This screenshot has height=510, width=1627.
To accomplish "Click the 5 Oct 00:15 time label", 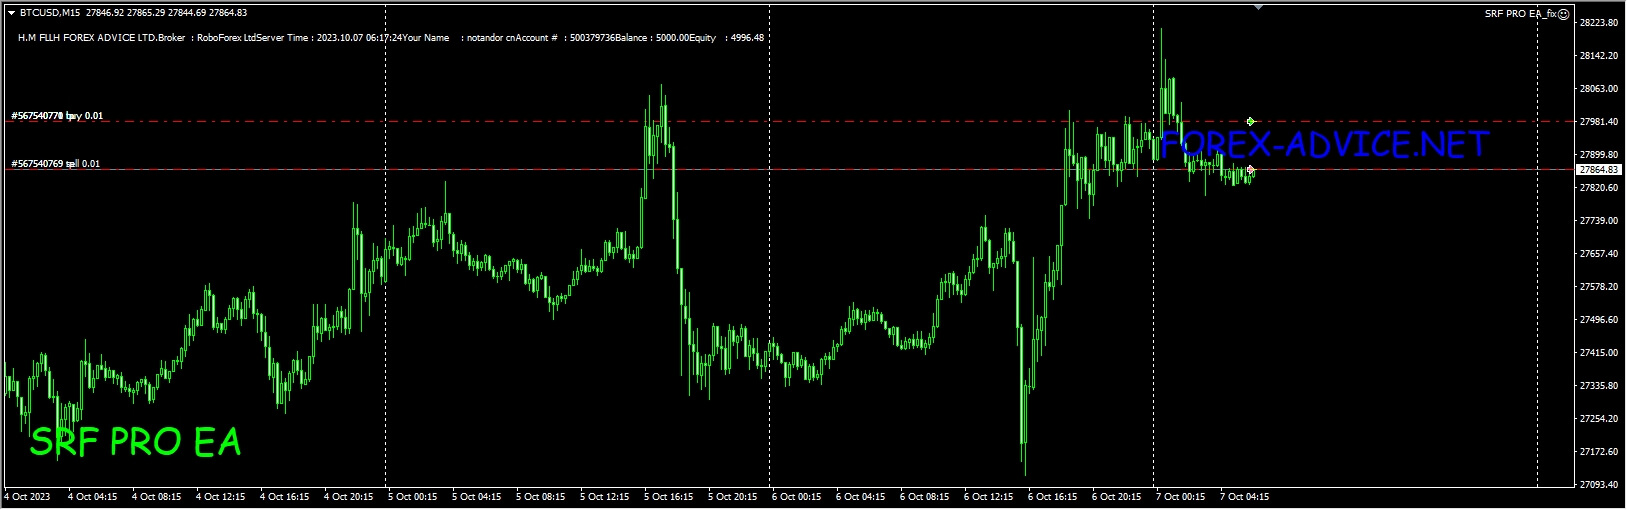I will (x=412, y=496).
